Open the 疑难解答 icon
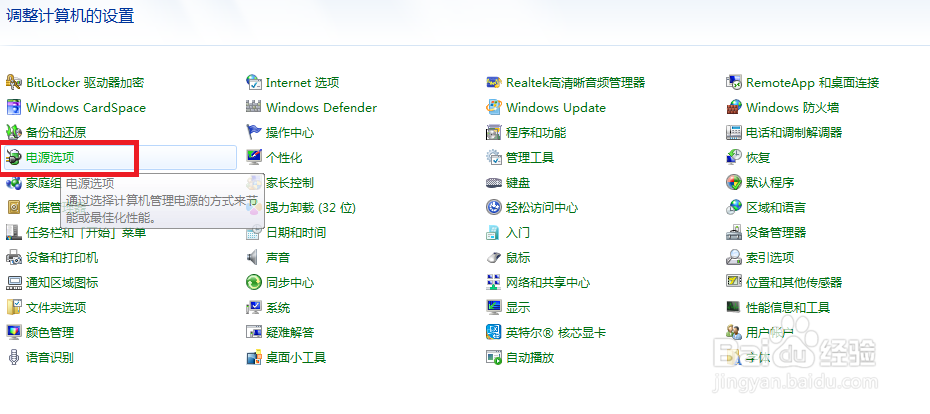Image resolution: width=930 pixels, height=414 pixels. tap(254, 332)
